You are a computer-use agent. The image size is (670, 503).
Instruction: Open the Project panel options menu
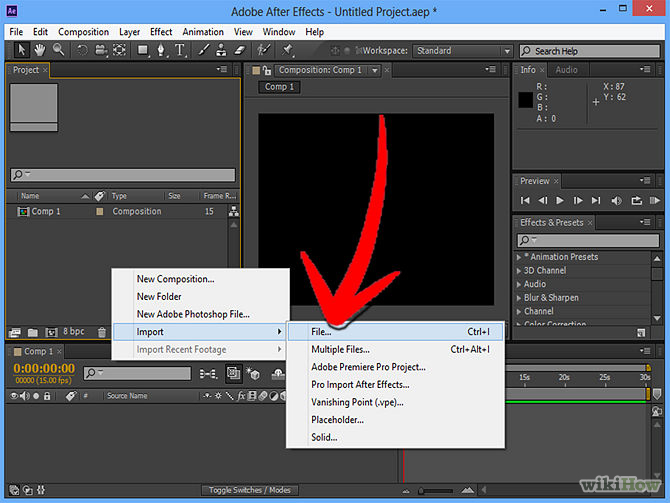point(222,69)
